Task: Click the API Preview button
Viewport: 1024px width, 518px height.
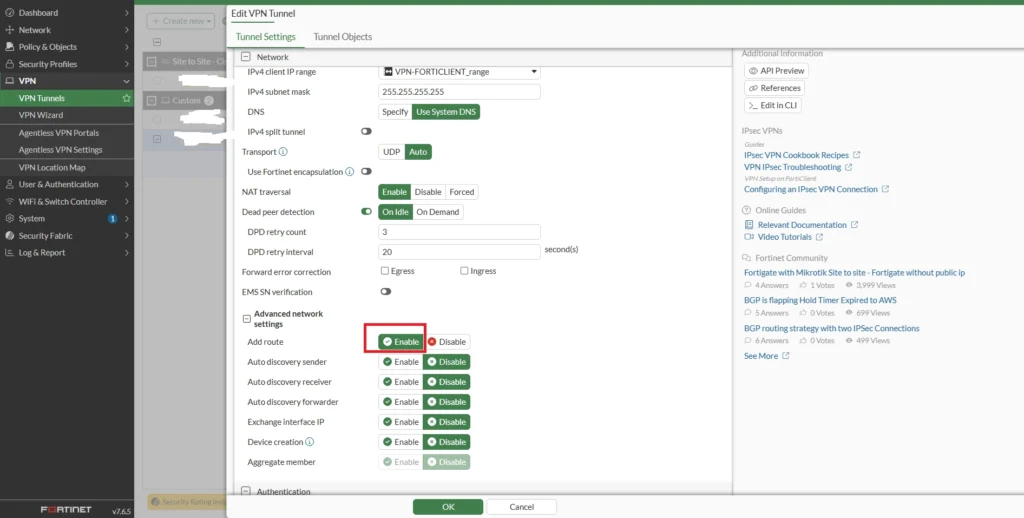Action: 776,71
